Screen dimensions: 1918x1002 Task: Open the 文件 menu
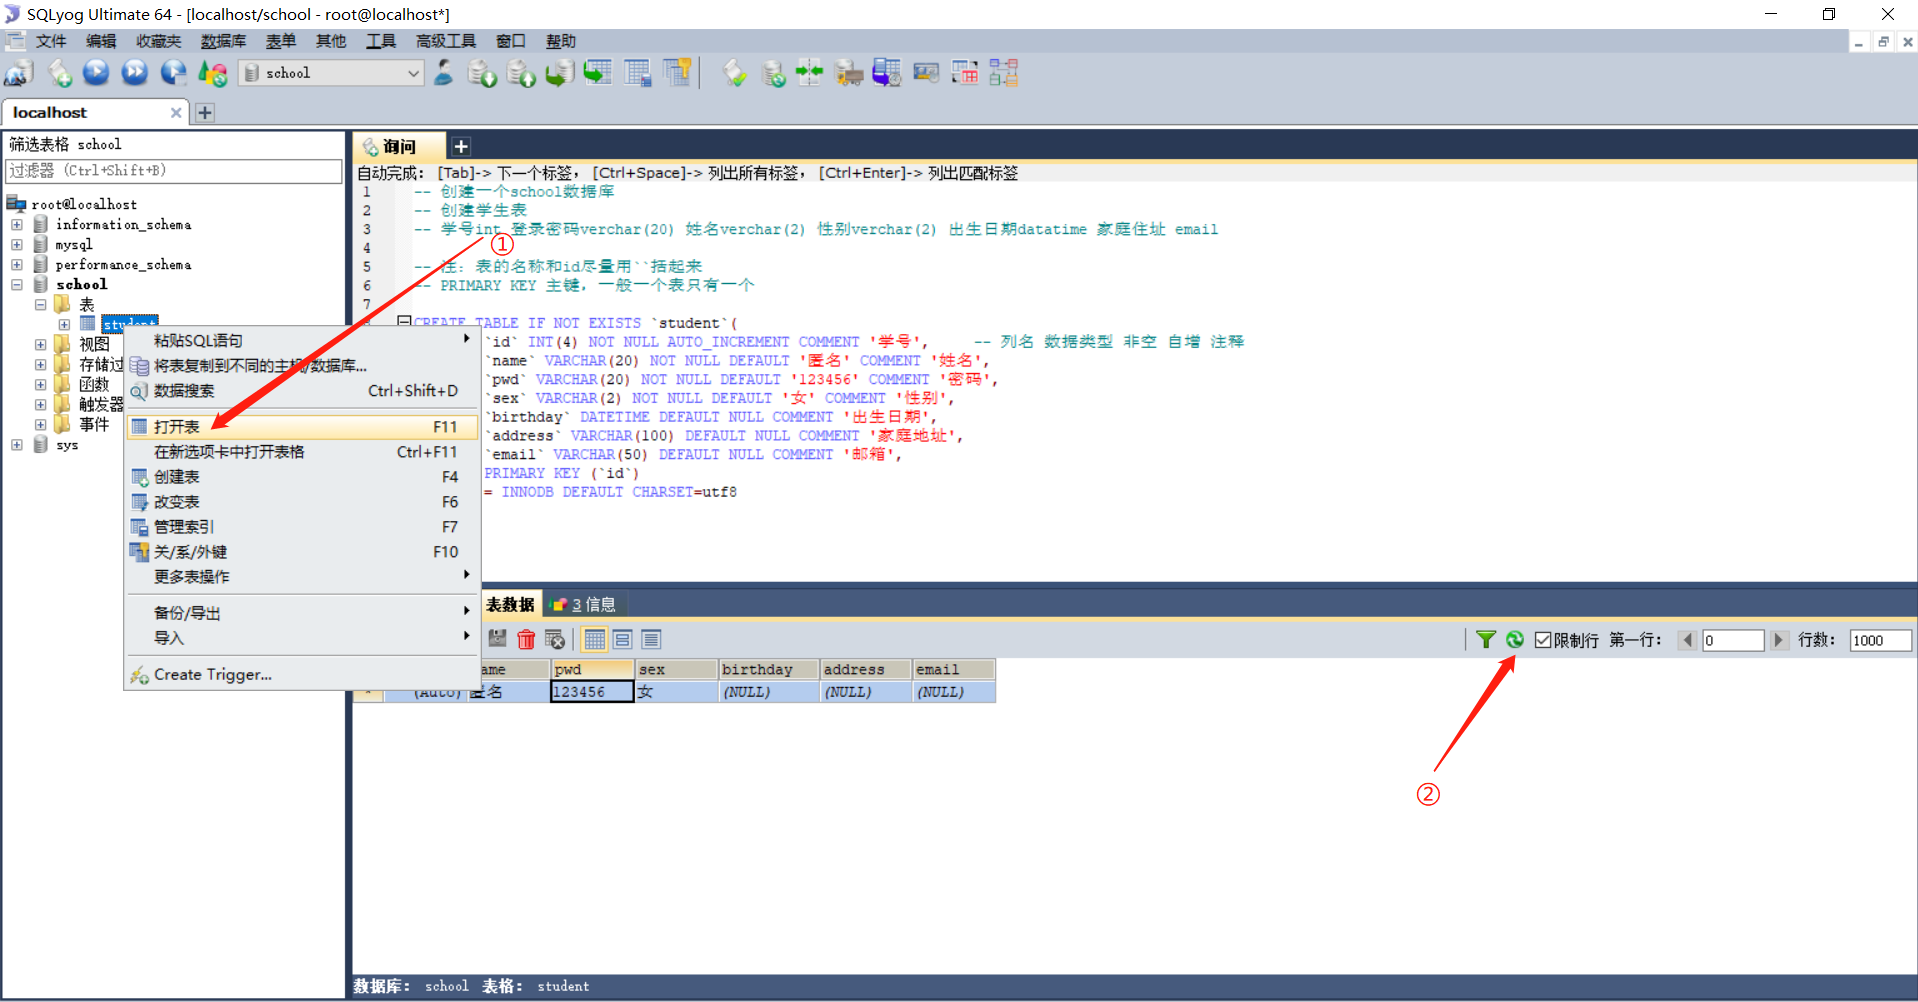pyautogui.click(x=51, y=41)
